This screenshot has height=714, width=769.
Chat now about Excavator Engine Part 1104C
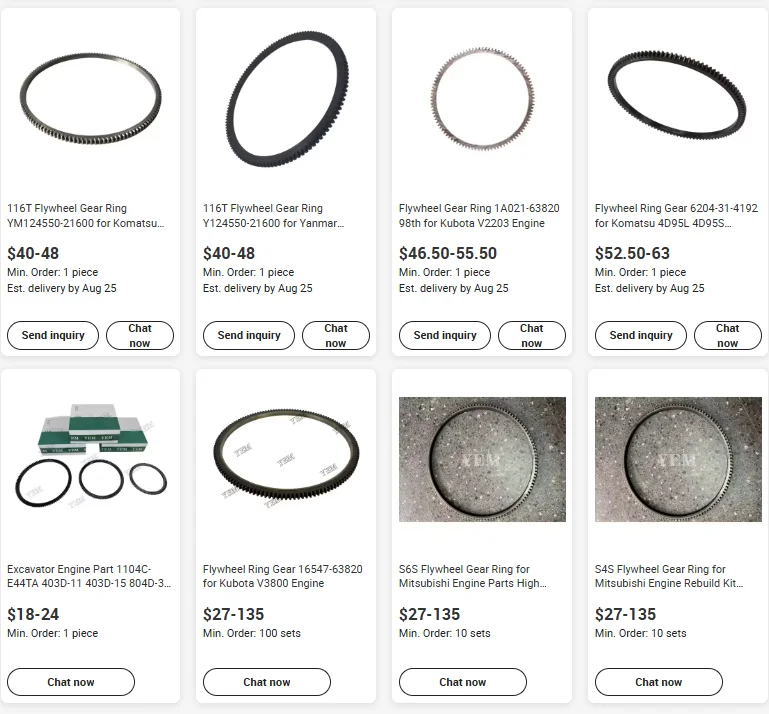tap(71, 682)
